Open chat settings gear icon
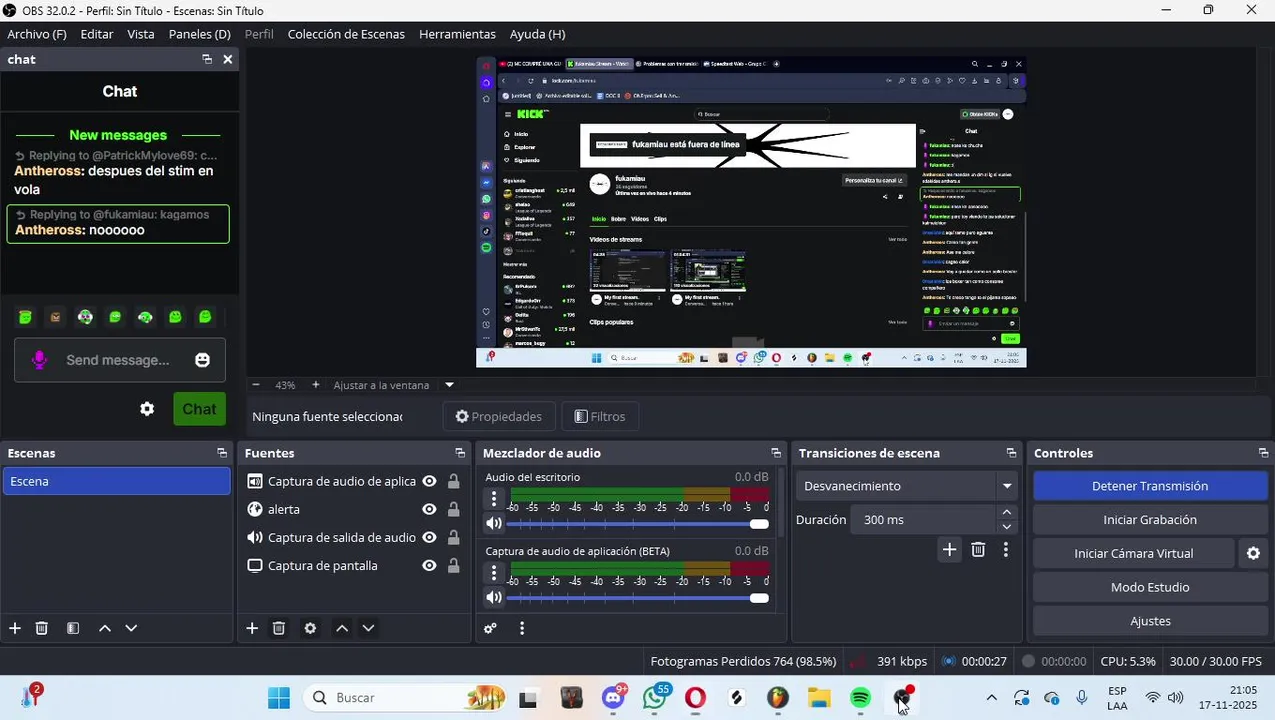 click(147, 409)
